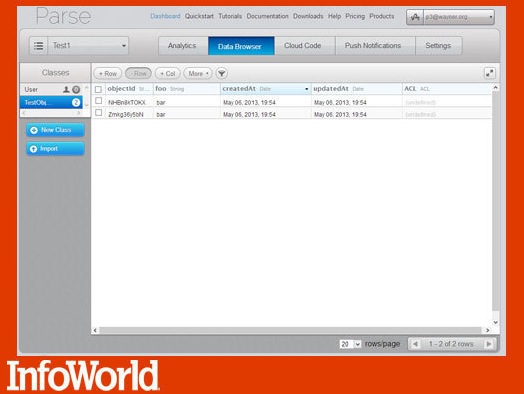Click the updatedAt column header
The image size is (524, 394).
(x=357, y=89)
